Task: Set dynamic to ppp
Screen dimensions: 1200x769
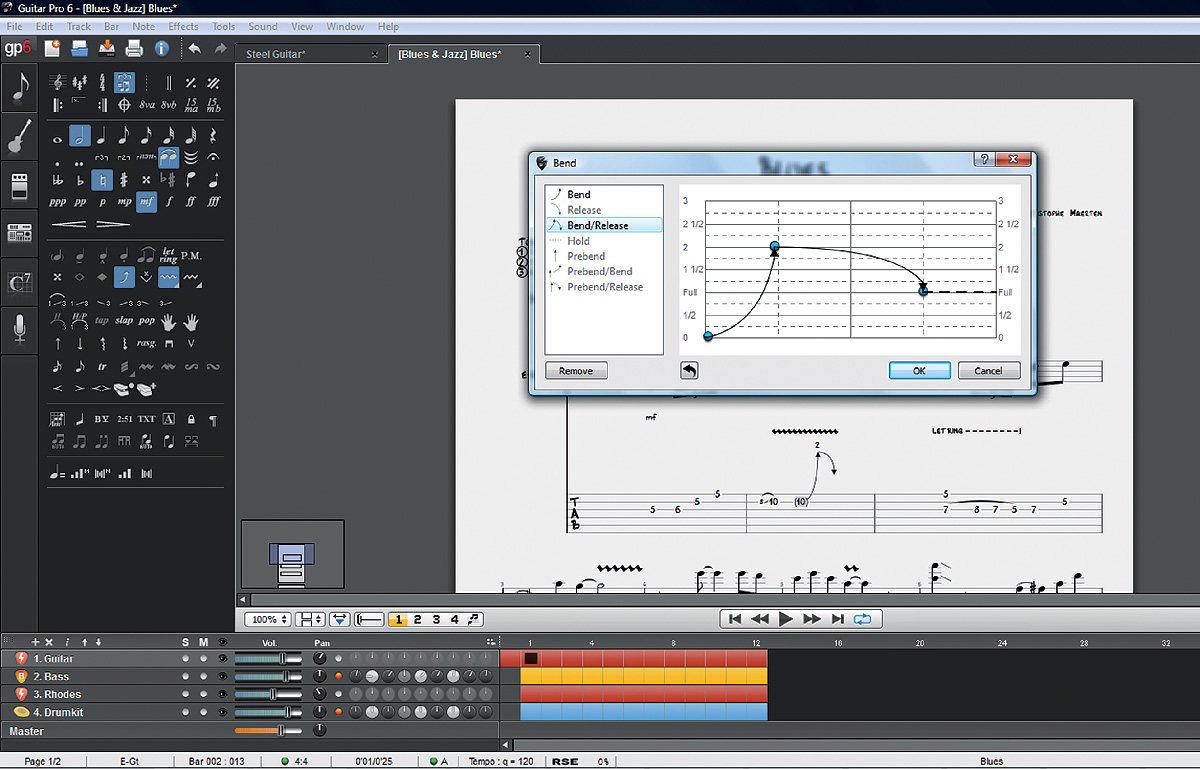Action: [x=58, y=201]
